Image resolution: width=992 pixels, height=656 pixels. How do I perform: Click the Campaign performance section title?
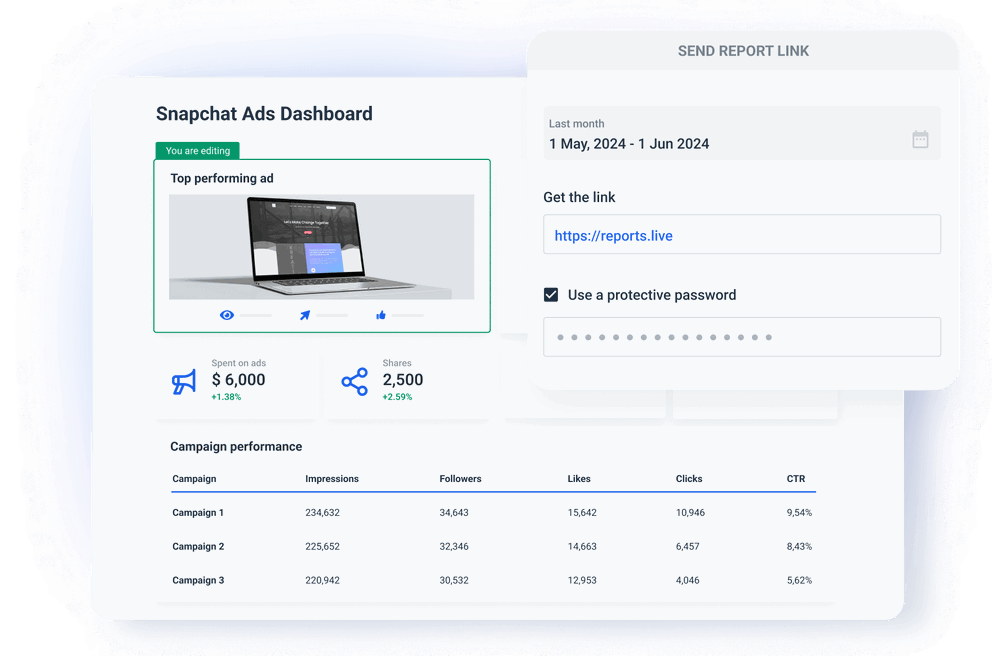coord(236,446)
